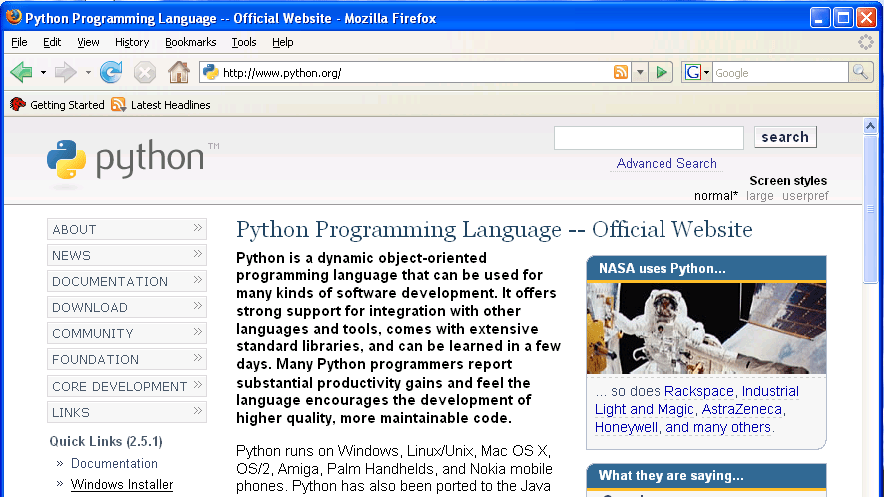Click the 'Quick Links (2.5.1)' heading

[x=106, y=441]
